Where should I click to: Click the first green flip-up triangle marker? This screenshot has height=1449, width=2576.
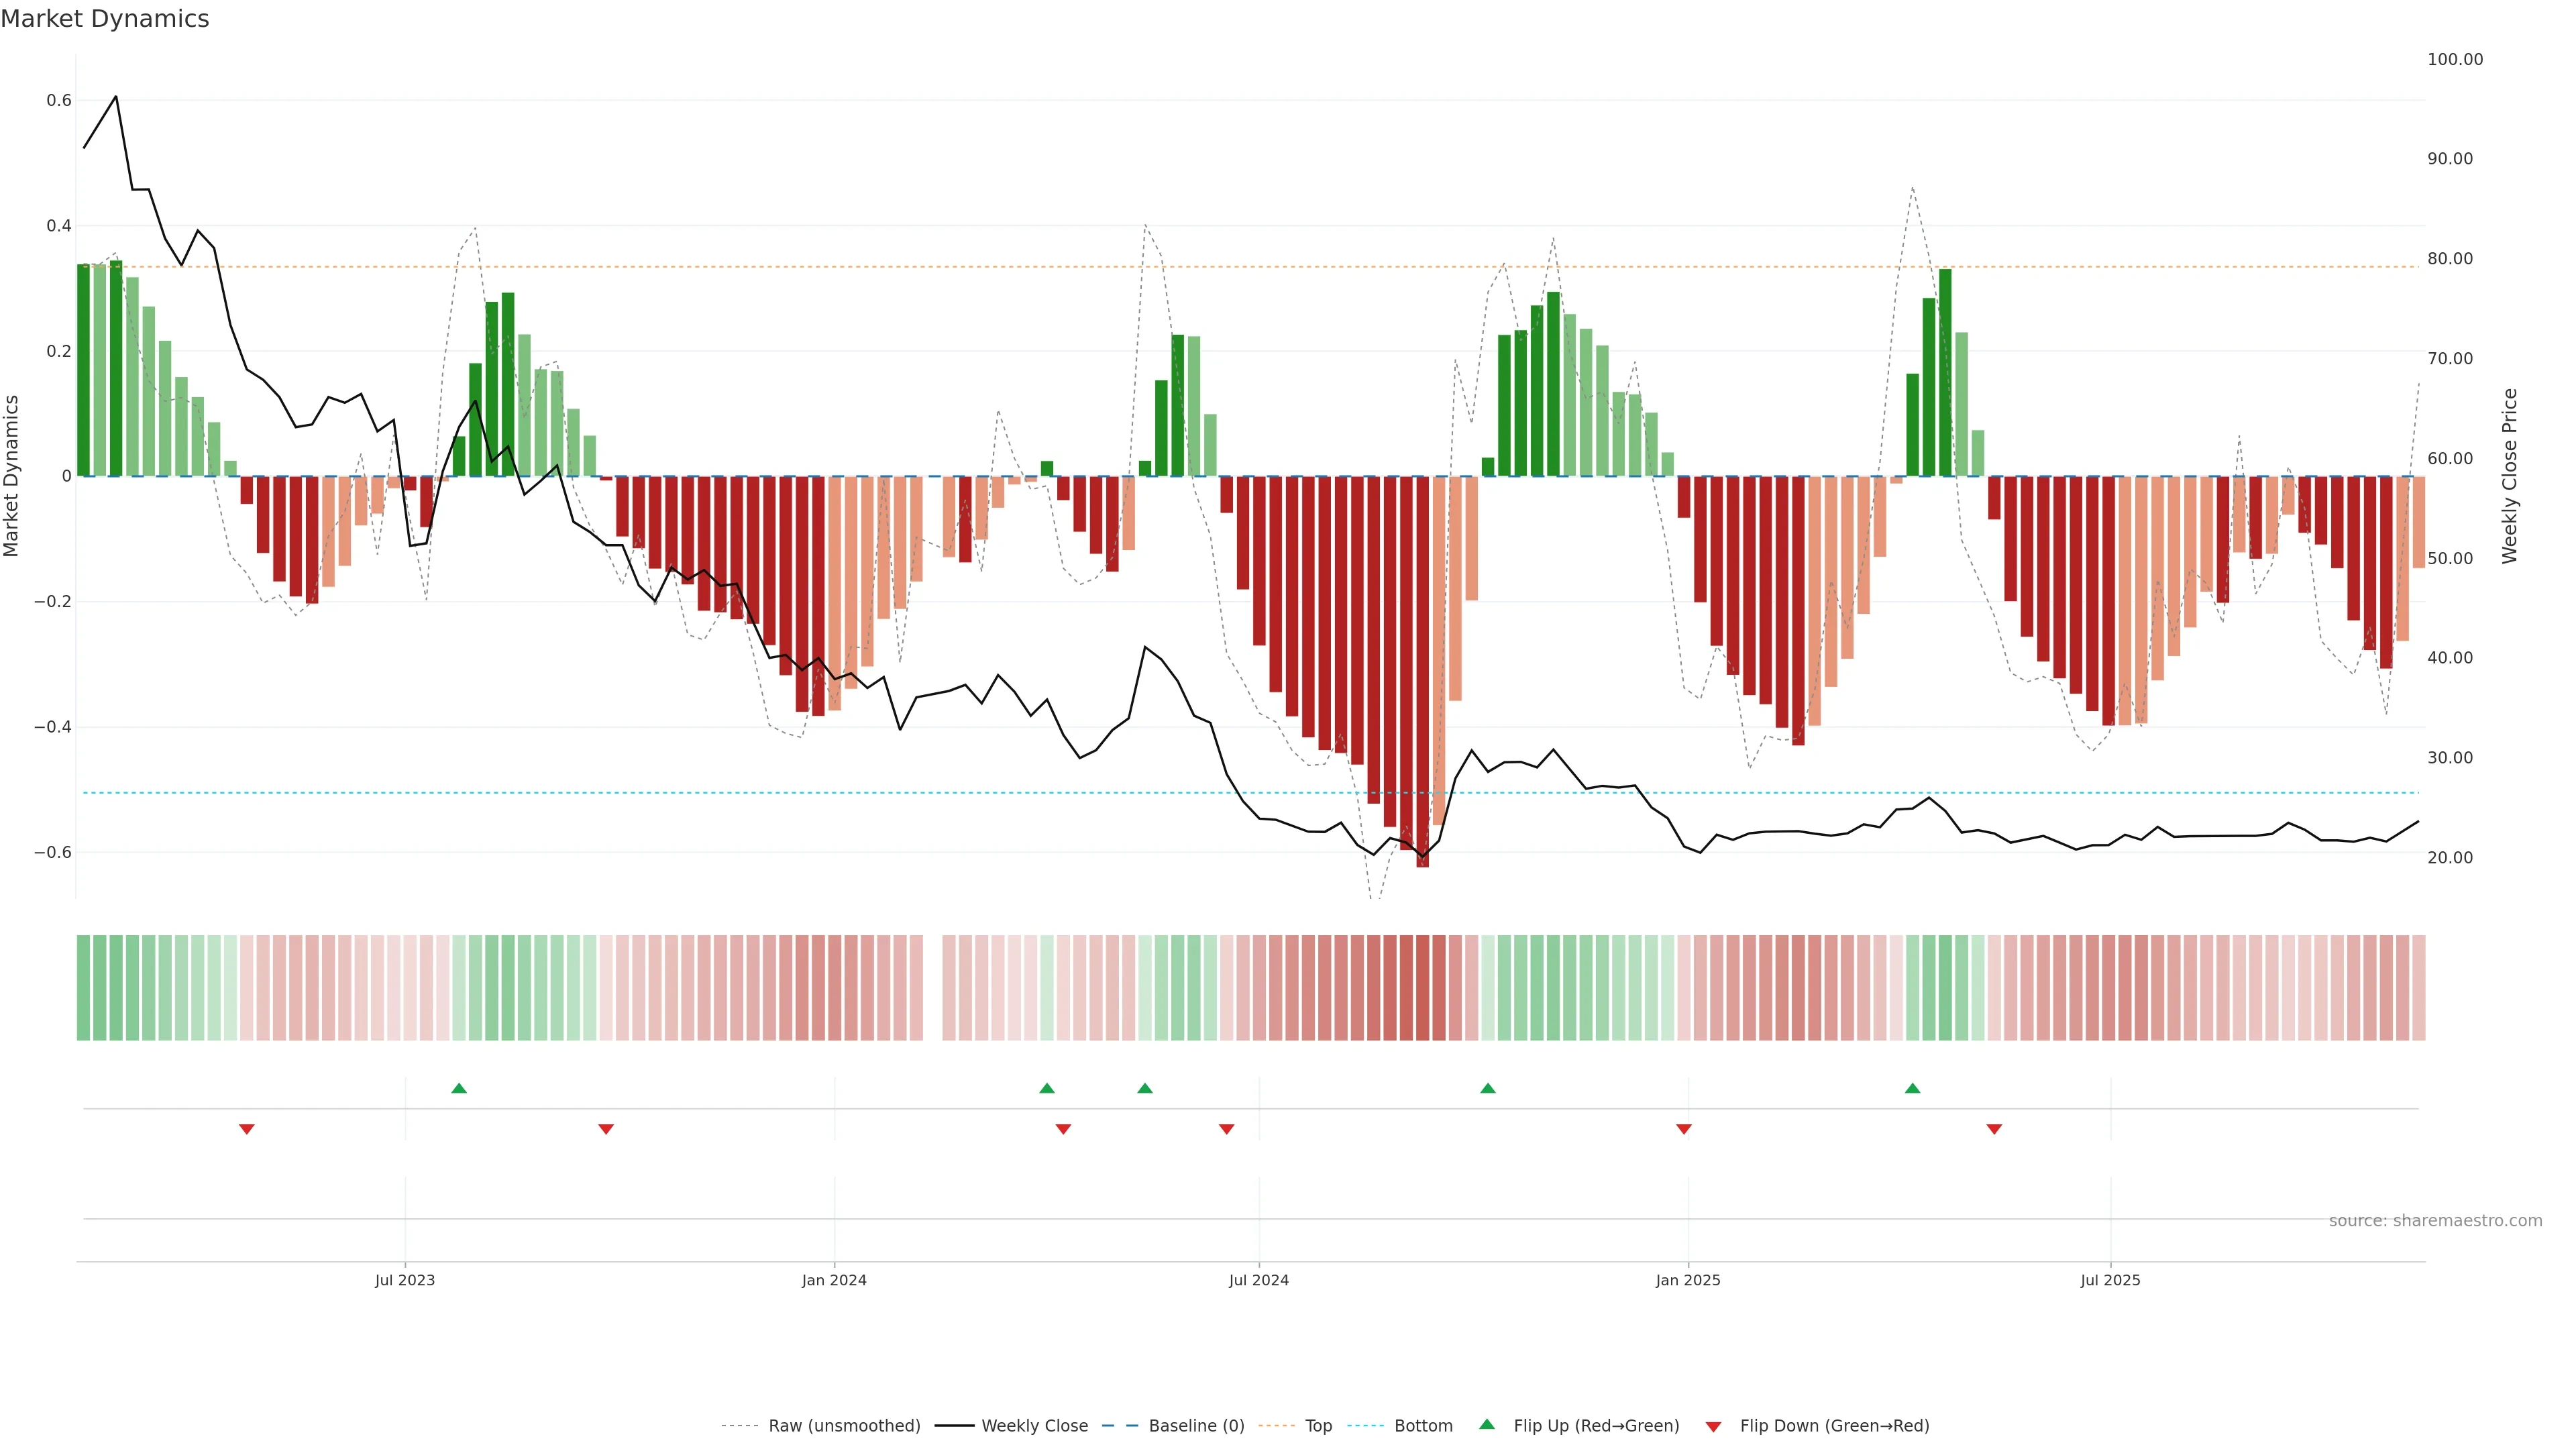[x=459, y=1088]
